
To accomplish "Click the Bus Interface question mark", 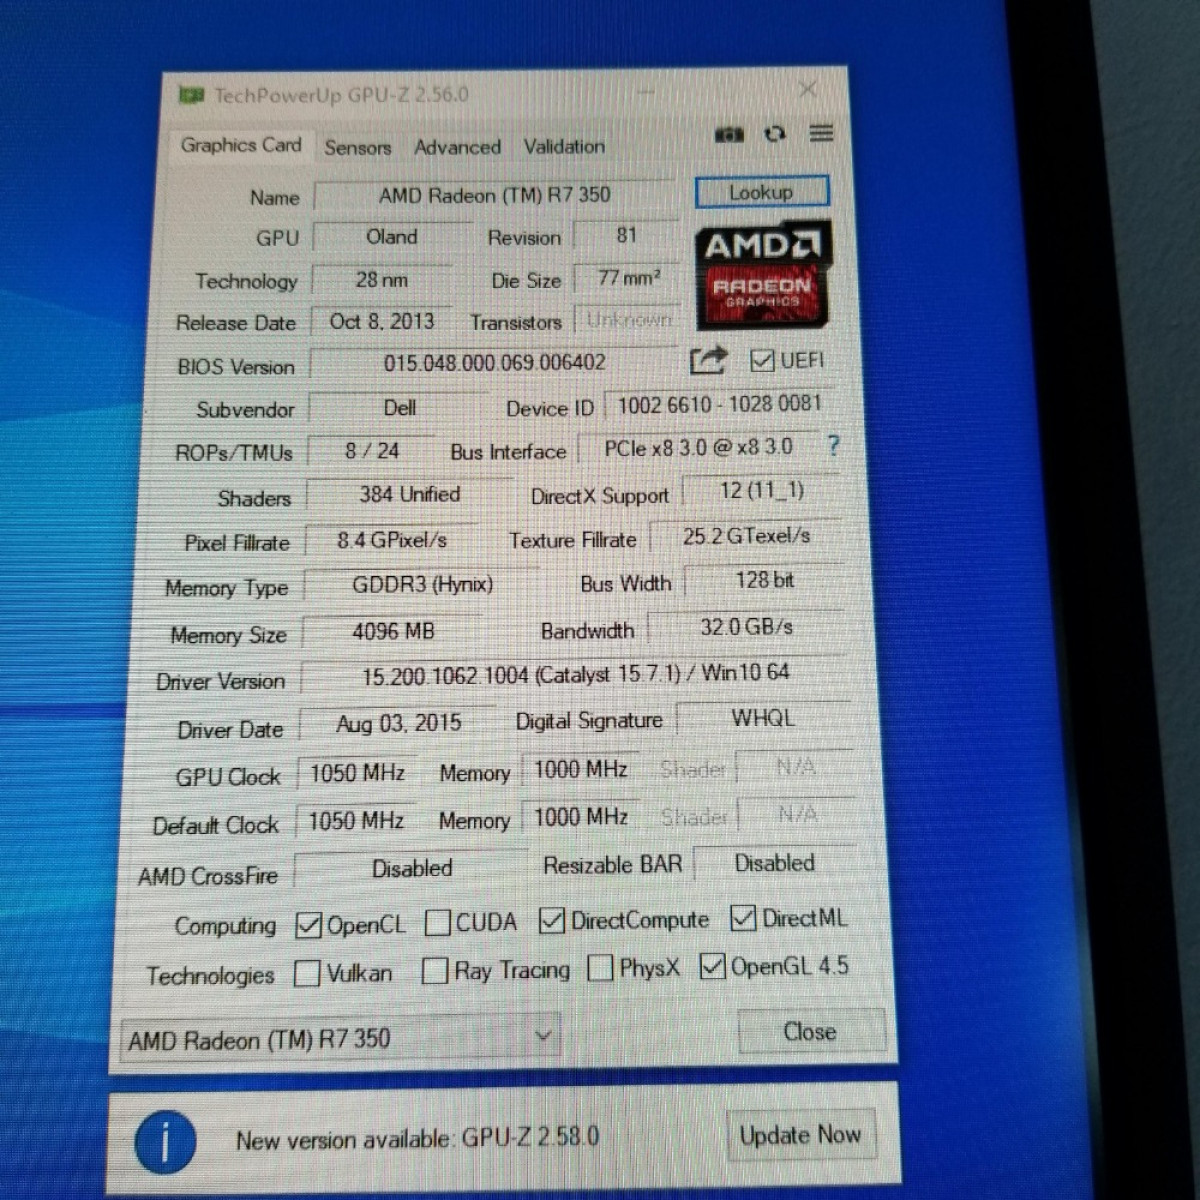I will [x=834, y=446].
